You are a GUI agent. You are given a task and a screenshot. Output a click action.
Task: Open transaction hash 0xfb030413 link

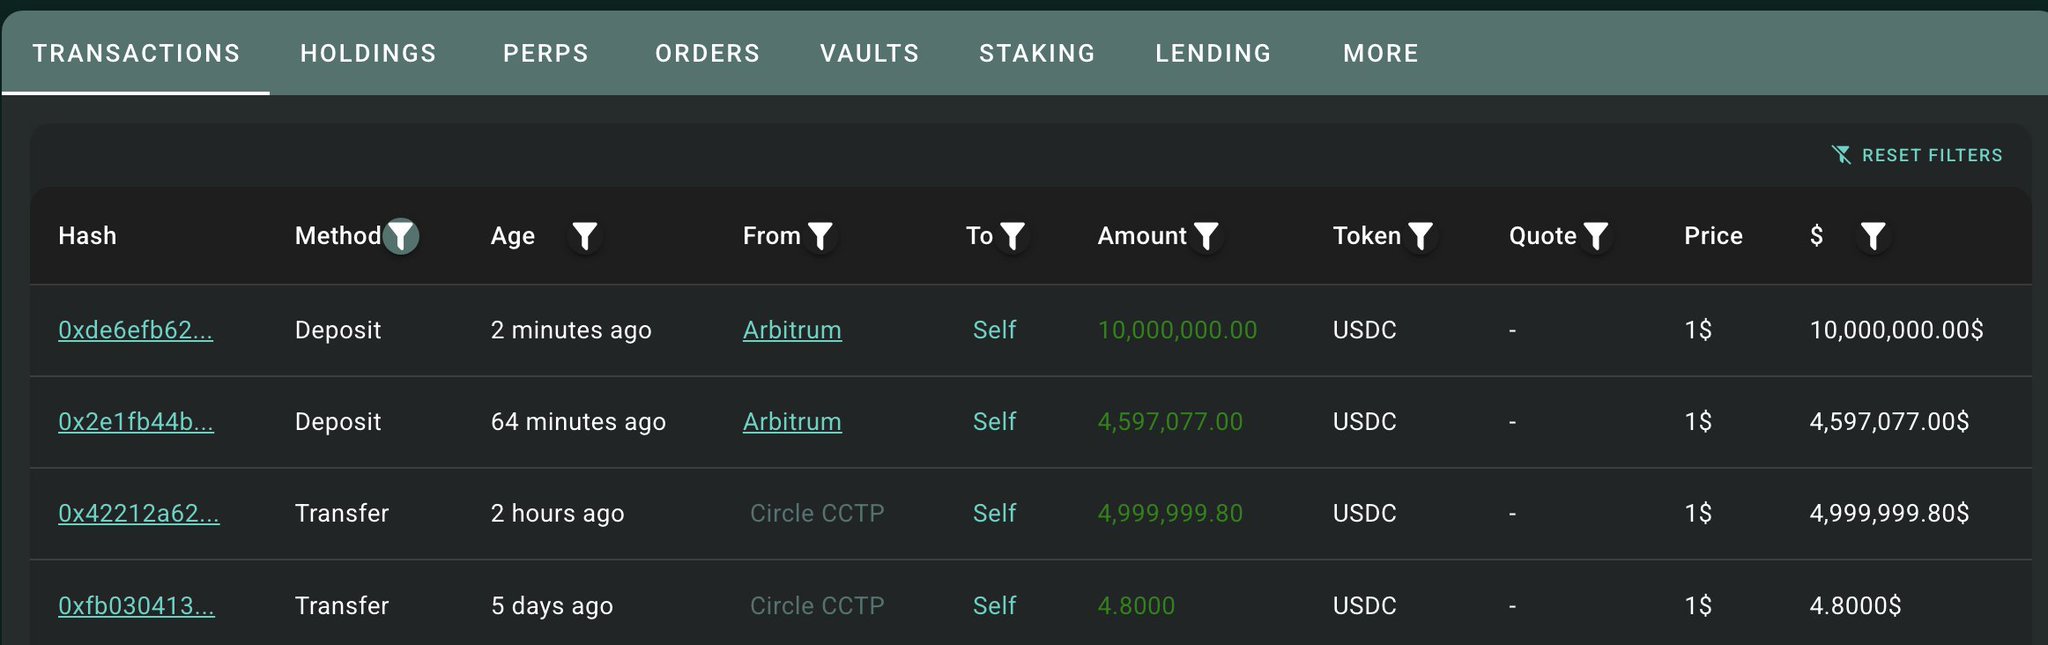pos(136,606)
